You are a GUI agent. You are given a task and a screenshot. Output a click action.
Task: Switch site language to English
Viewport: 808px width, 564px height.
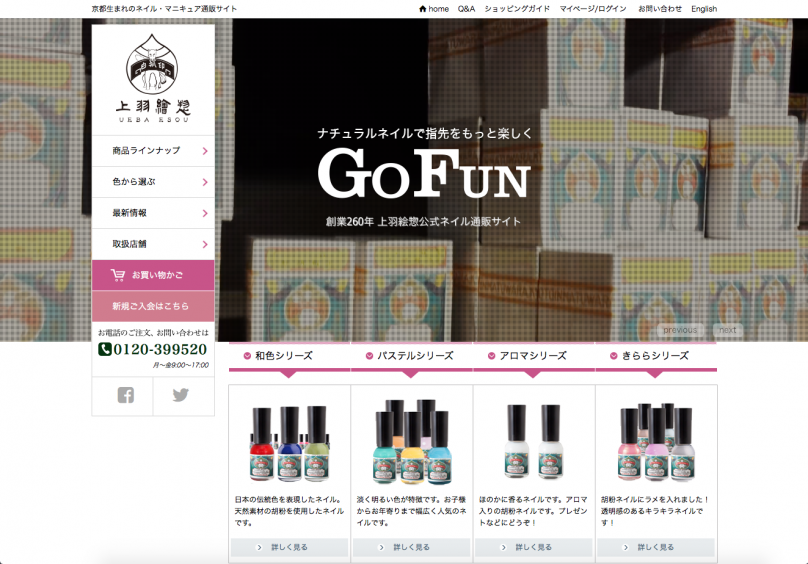704,9
